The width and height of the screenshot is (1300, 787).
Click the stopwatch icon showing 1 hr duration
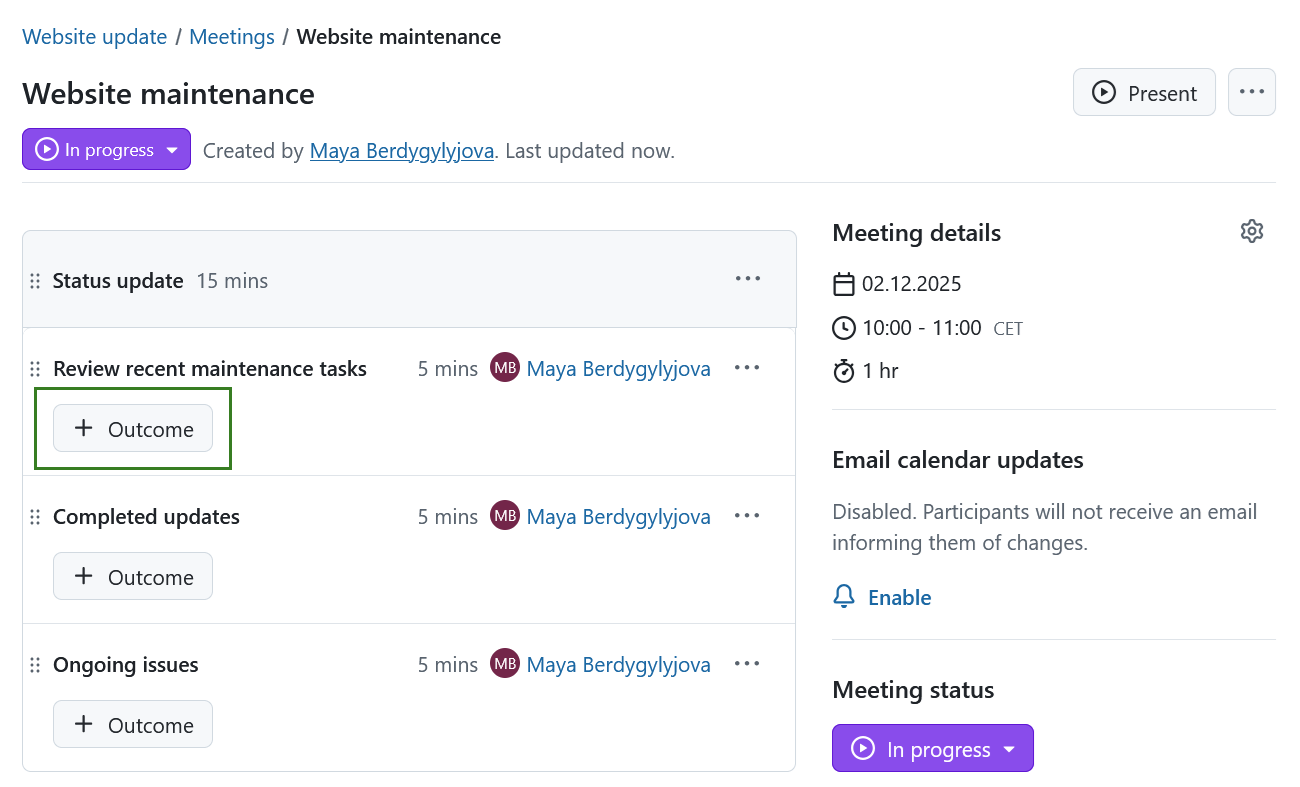(843, 370)
